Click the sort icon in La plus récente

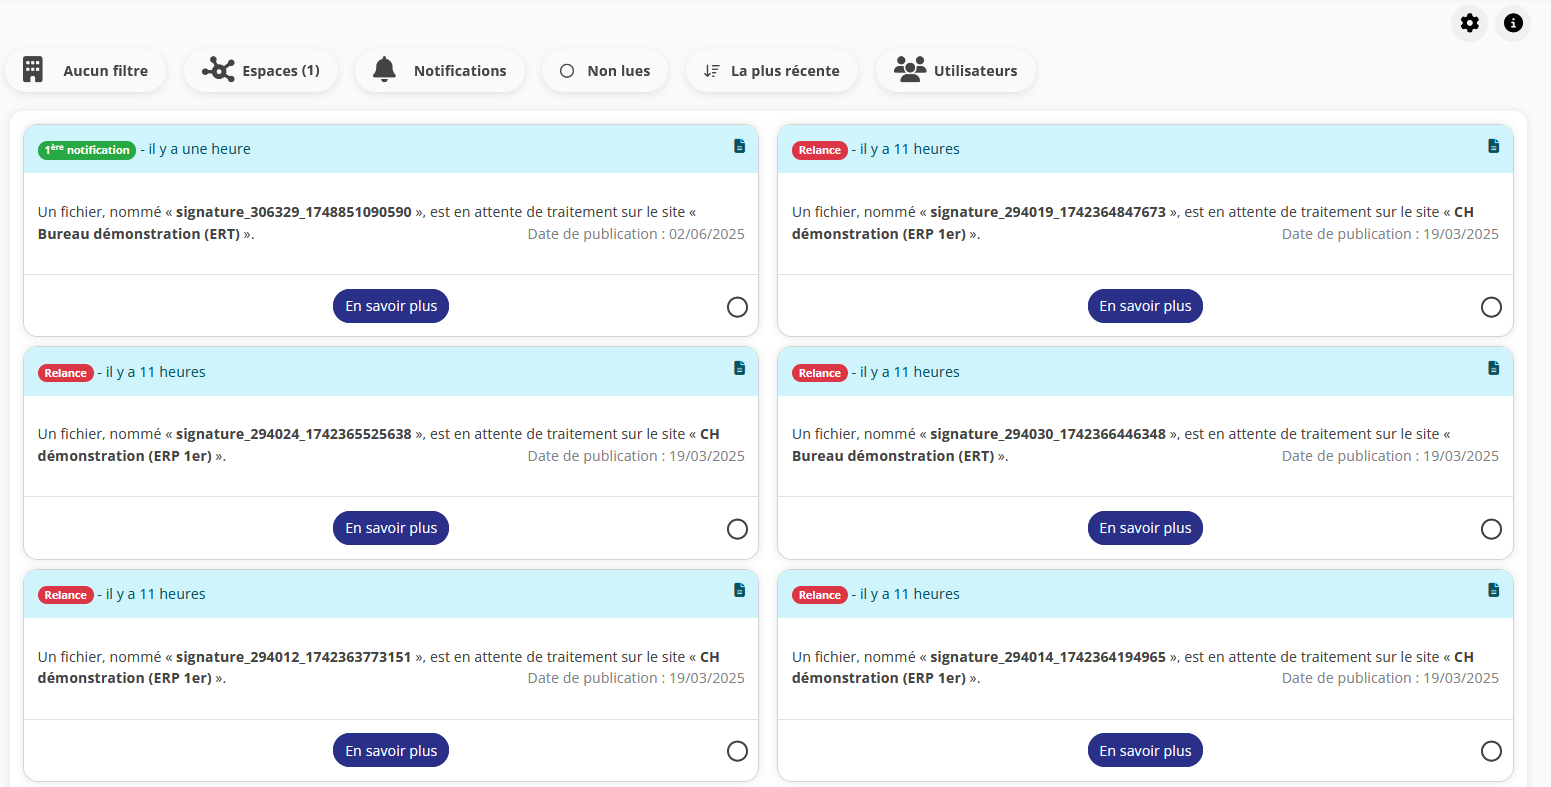click(711, 71)
